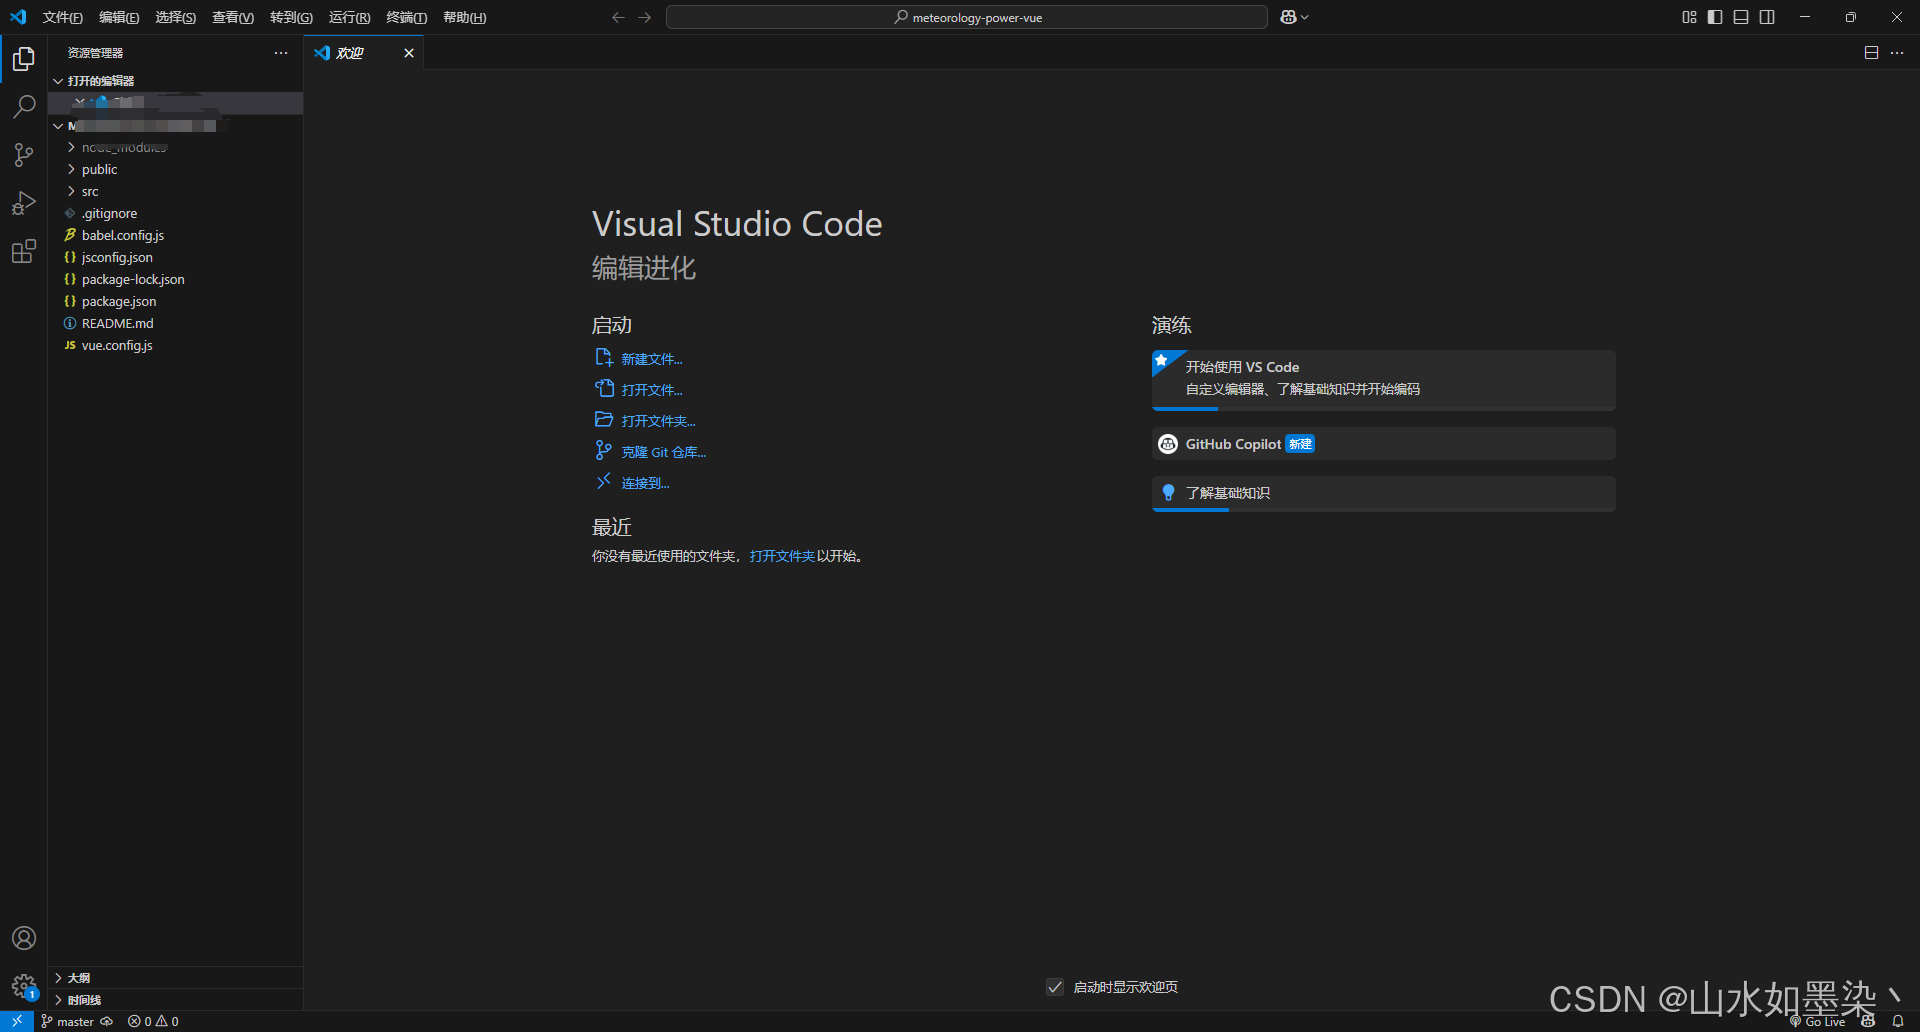1920x1032 pixels.
Task: Collapse the project root folder
Action: [x=175, y=126]
